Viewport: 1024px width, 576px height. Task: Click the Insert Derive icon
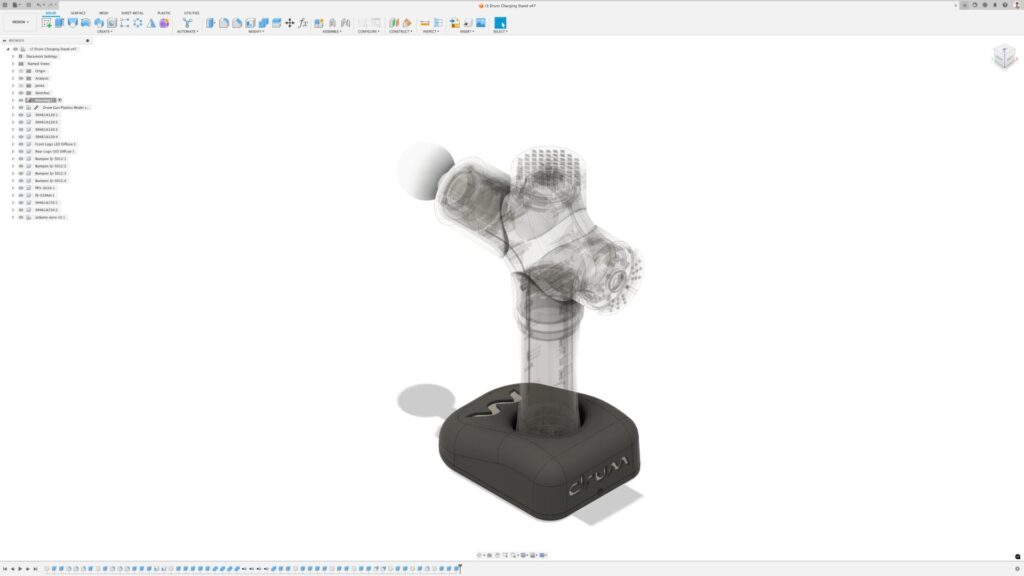(455, 23)
